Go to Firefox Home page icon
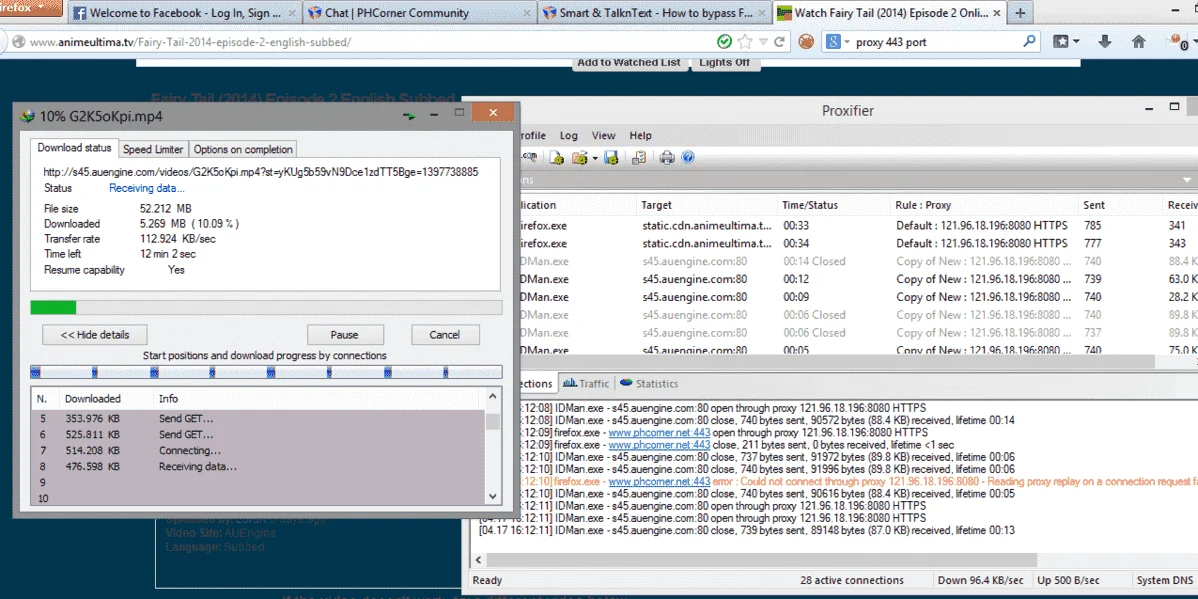Viewport: 1198px width, 599px height. pos(1138,41)
